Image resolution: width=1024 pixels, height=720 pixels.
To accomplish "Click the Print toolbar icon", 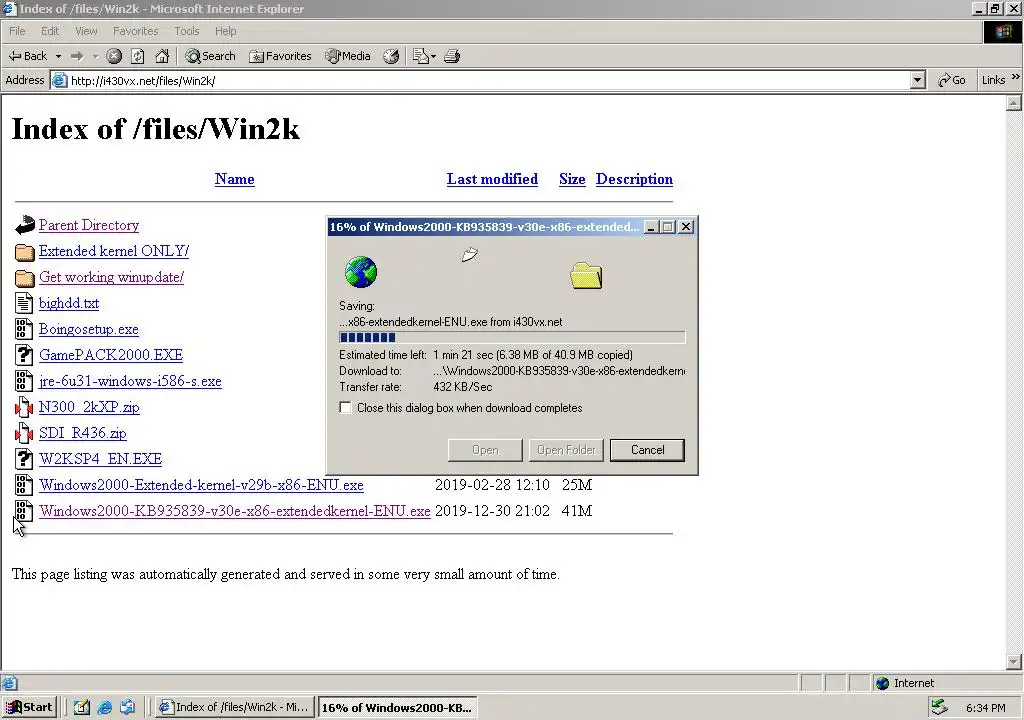I will [452, 56].
